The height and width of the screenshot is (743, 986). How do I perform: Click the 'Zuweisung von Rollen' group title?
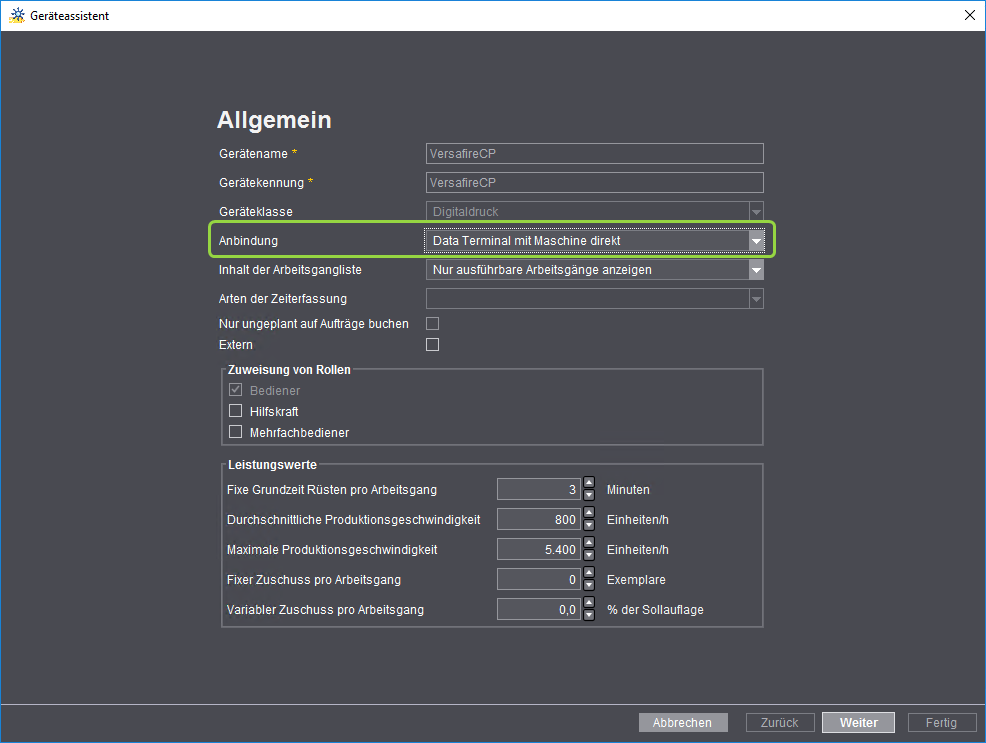point(289,370)
